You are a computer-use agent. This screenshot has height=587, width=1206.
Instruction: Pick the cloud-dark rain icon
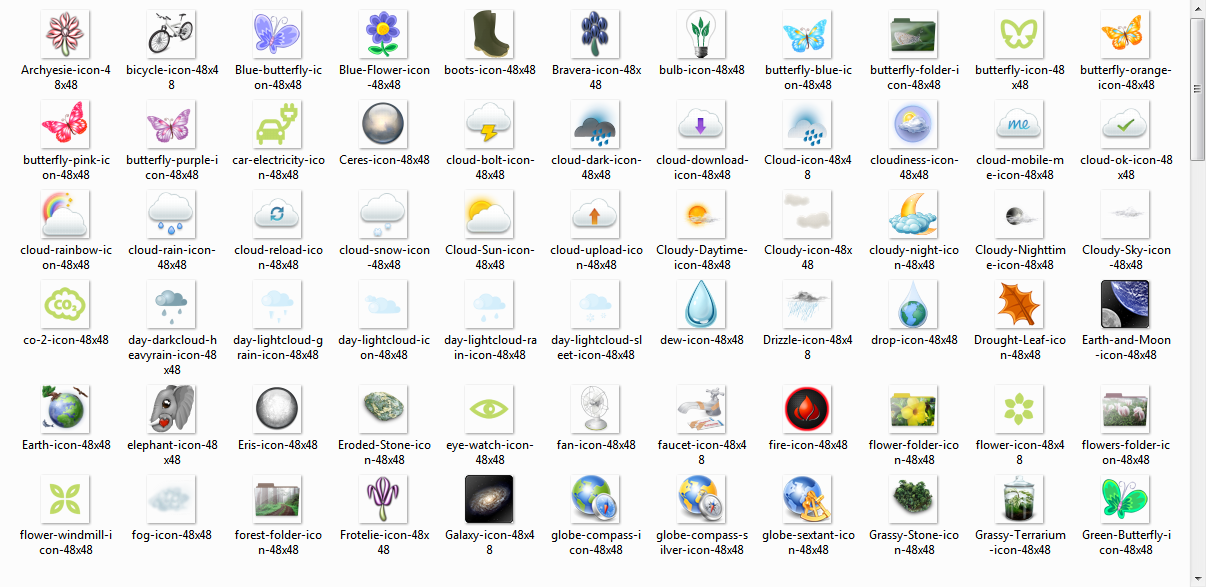596,125
